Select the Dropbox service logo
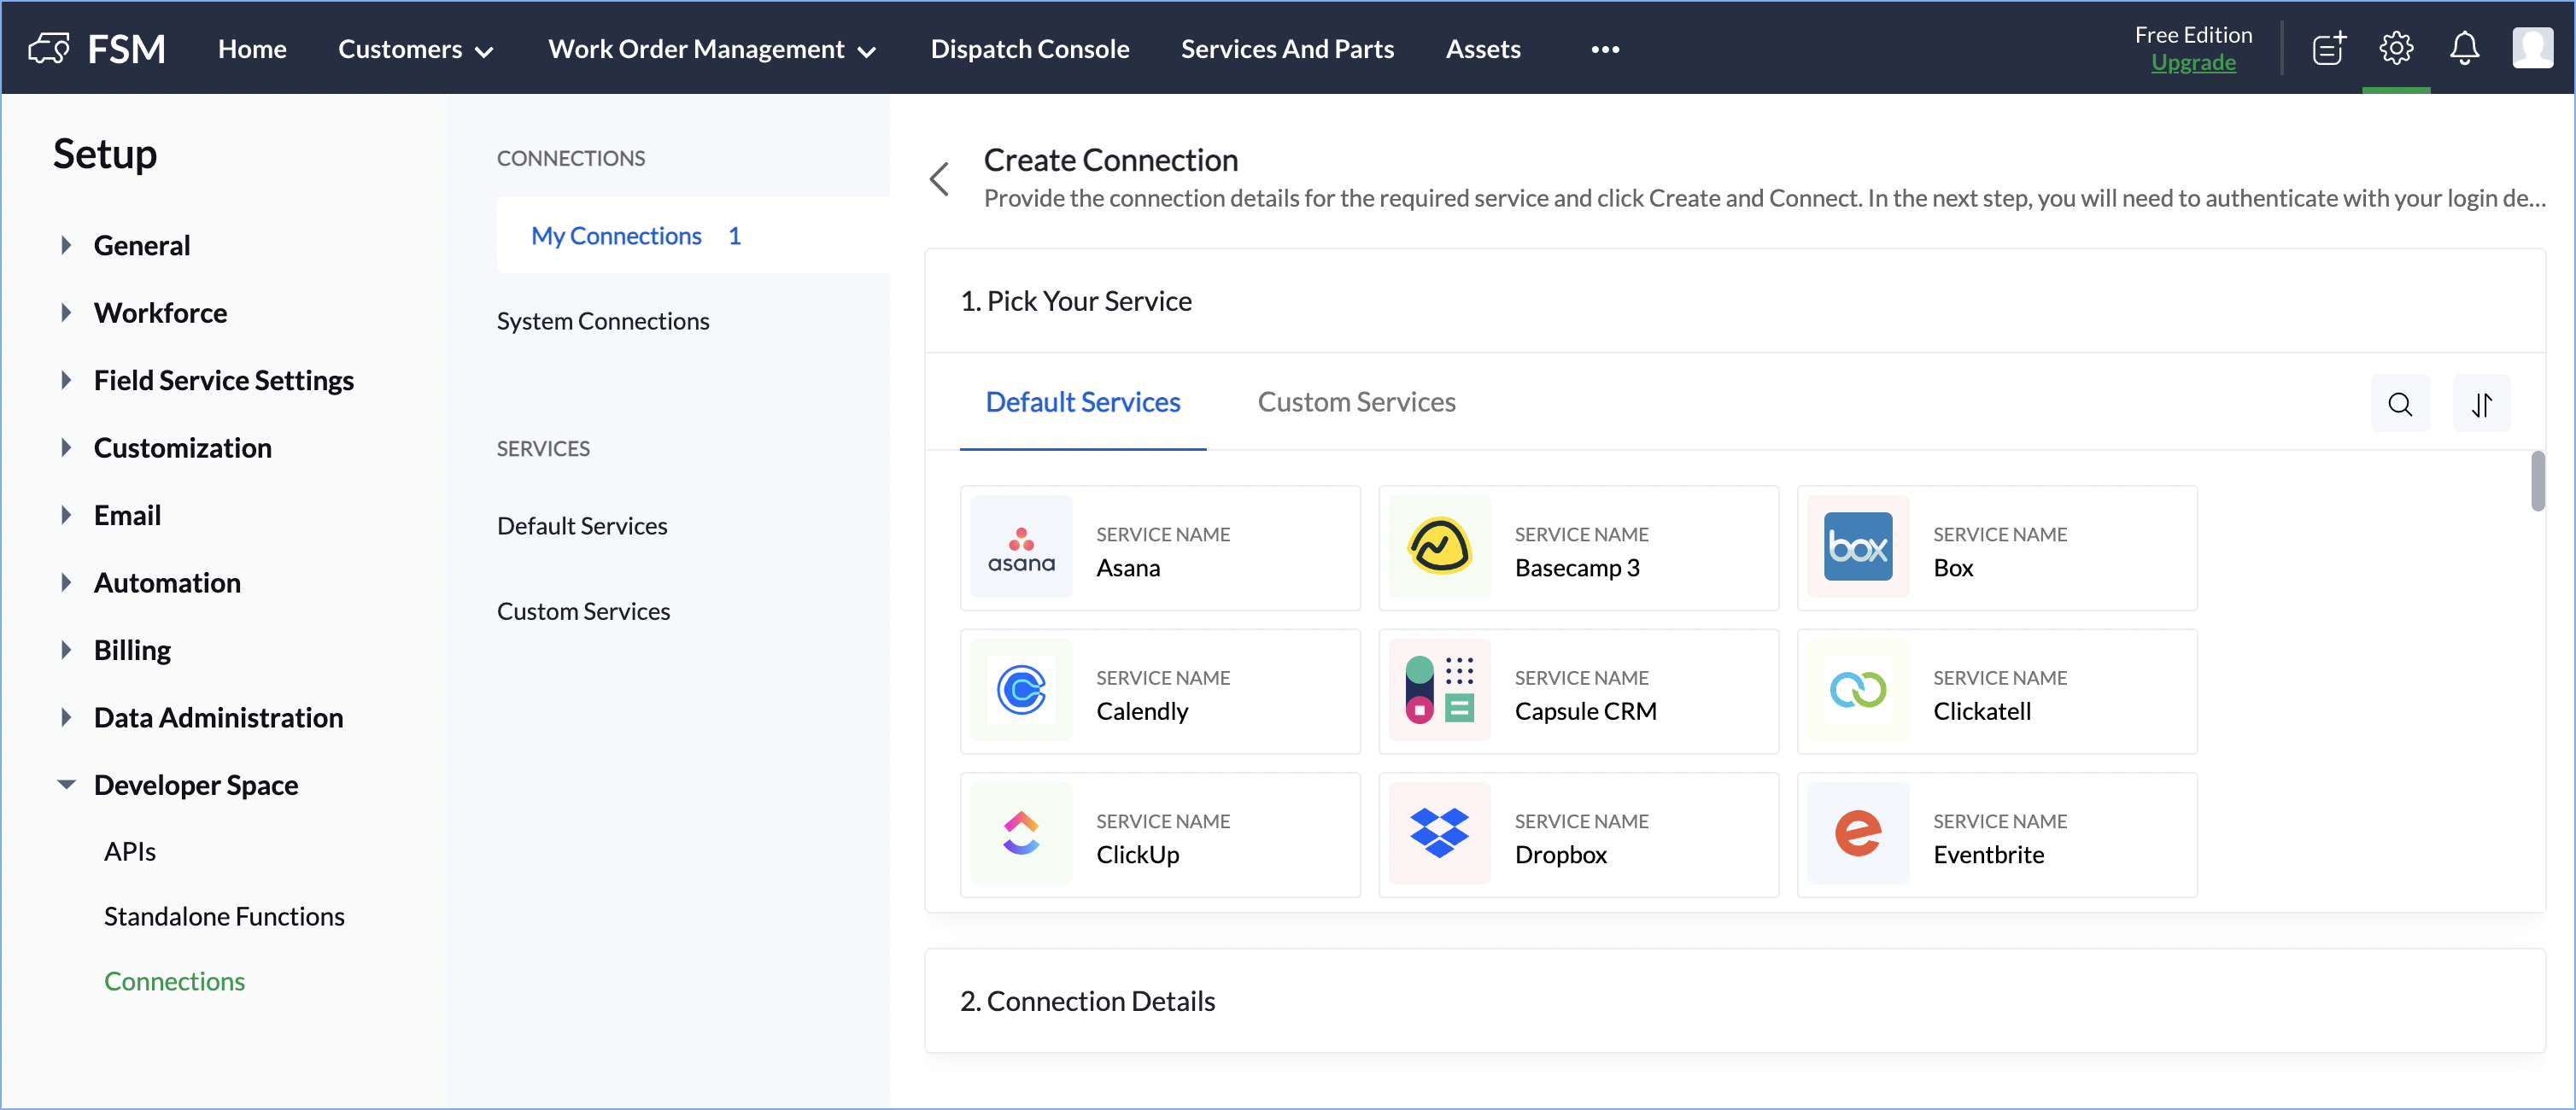Screen dimensions: 2576x1110 tap(1438, 833)
